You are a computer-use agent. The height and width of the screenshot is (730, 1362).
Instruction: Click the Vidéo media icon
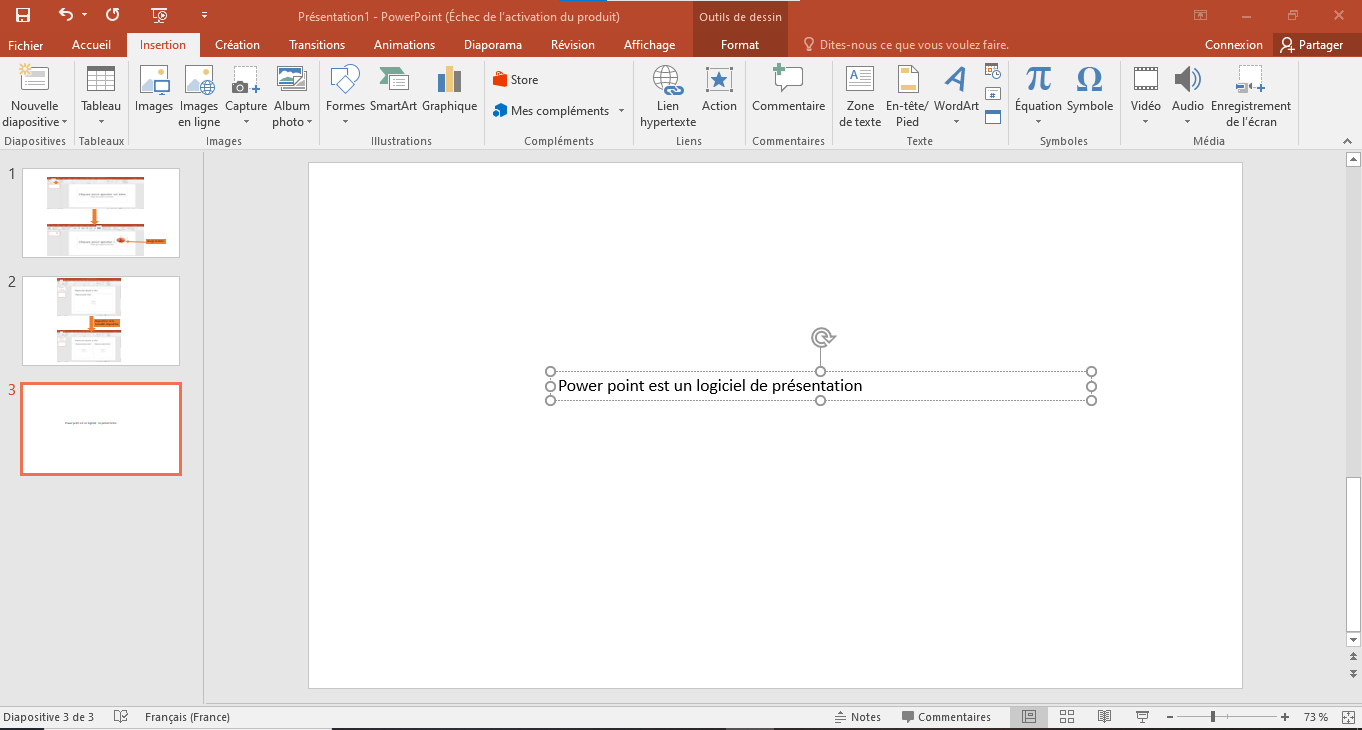point(1146,80)
